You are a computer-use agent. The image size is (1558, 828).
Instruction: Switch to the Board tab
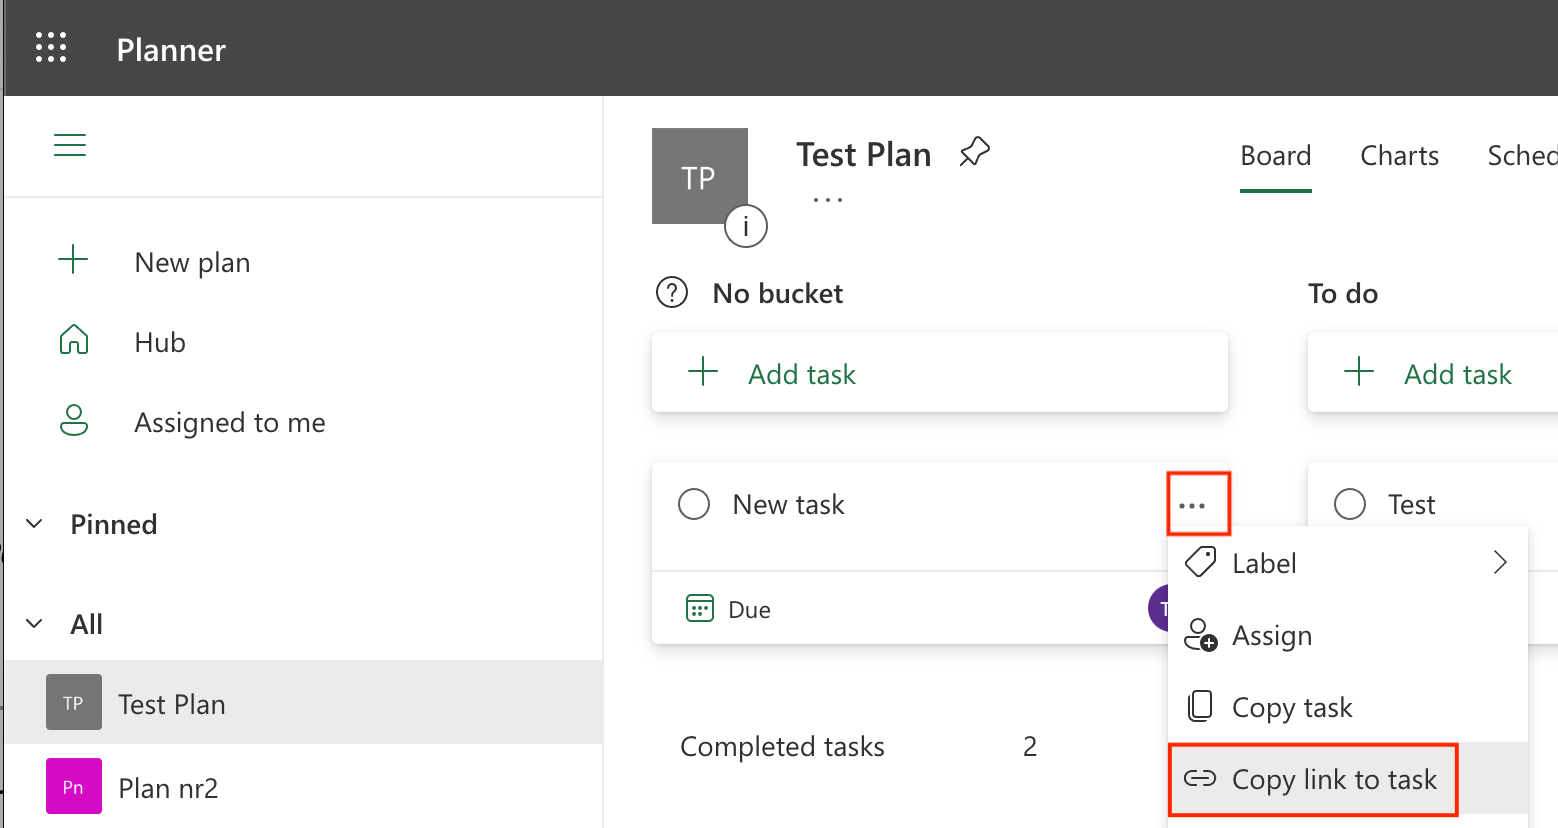point(1276,156)
